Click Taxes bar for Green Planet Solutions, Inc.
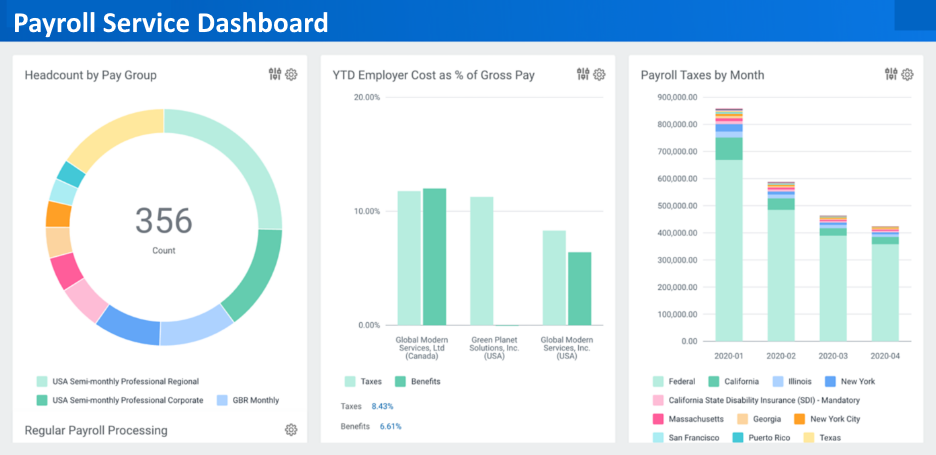The height and width of the screenshot is (455, 936). [482, 261]
